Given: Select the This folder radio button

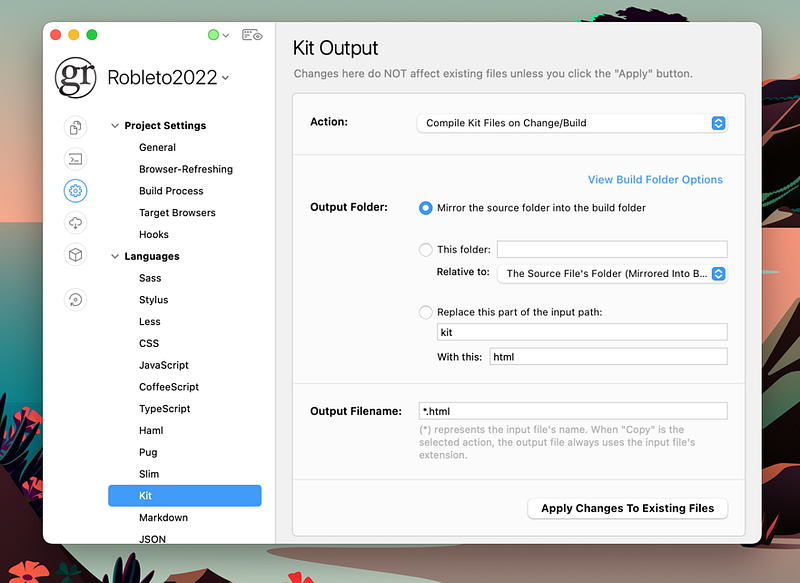Looking at the screenshot, I should coord(426,249).
